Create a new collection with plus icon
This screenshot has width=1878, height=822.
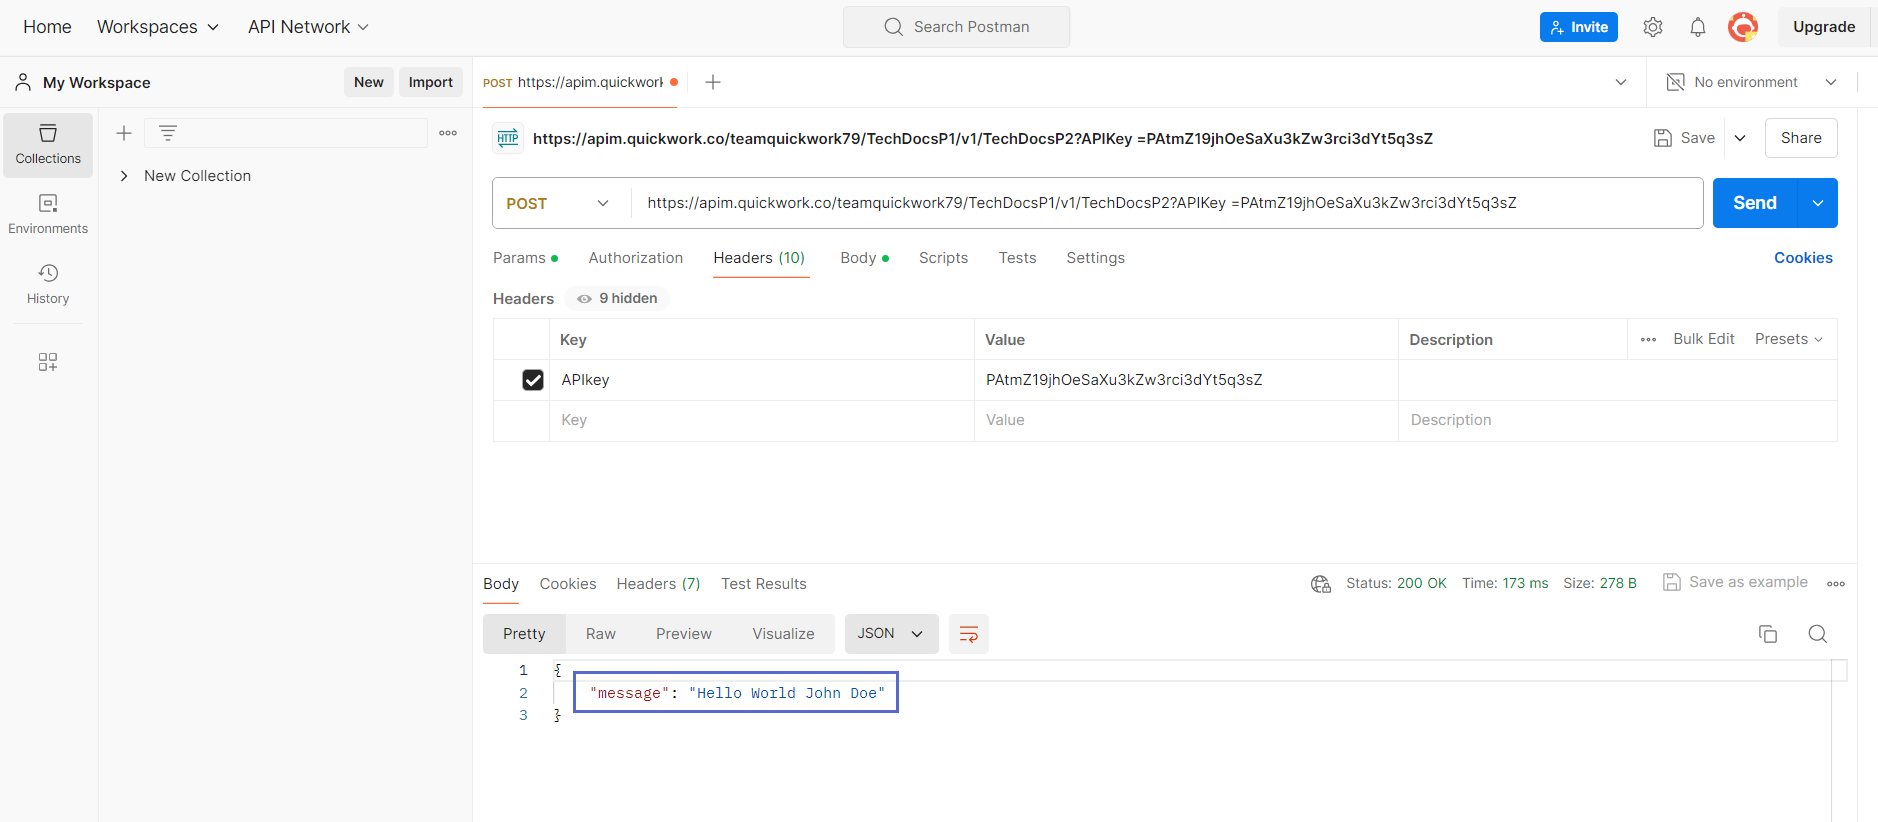click(x=124, y=133)
